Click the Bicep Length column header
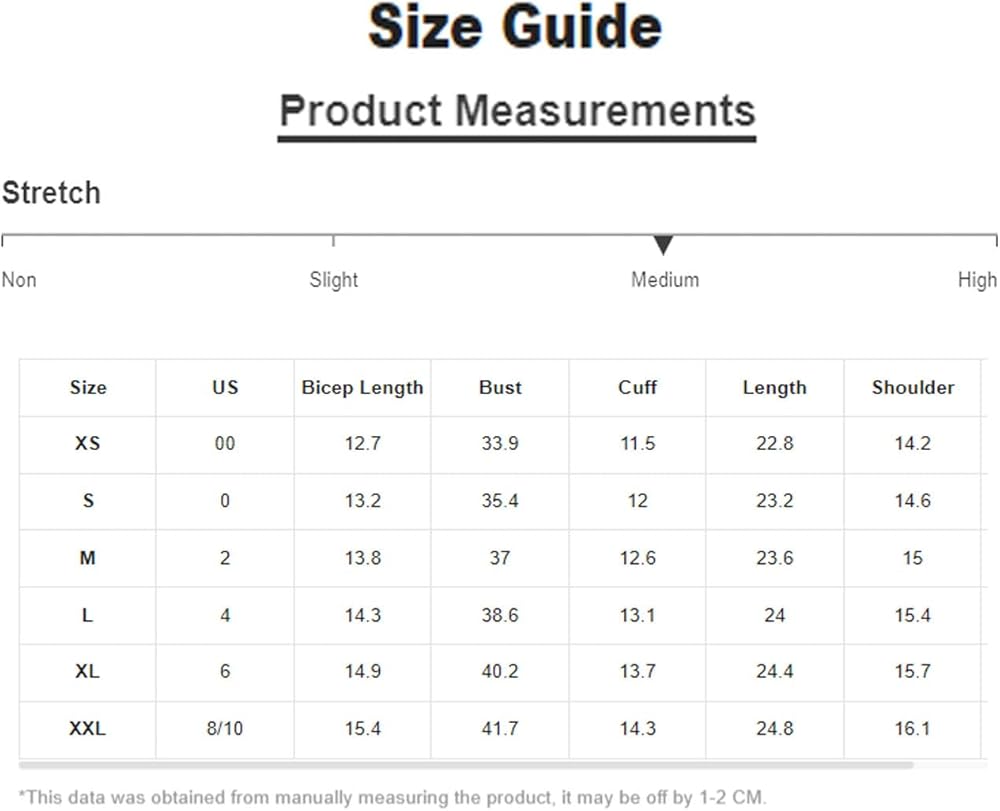 point(362,388)
